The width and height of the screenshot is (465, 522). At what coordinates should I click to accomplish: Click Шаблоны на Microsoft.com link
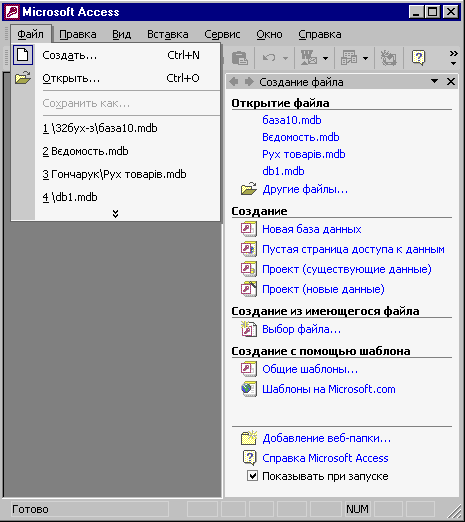[x=329, y=389]
